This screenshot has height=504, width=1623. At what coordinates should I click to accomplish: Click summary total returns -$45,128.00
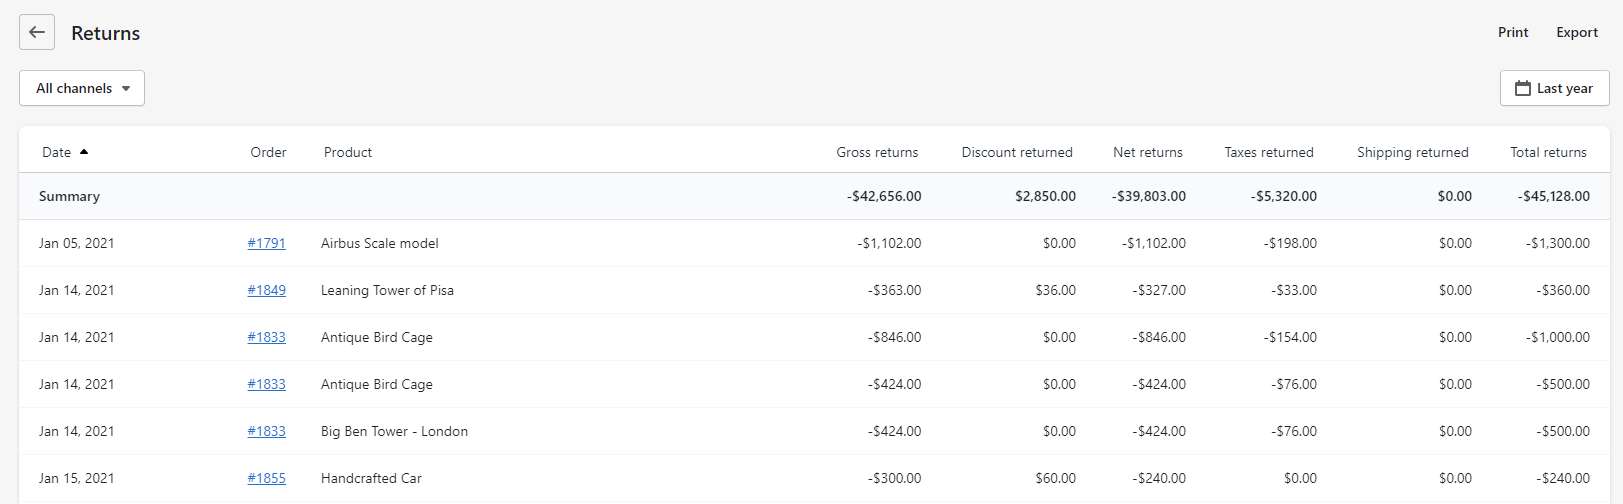click(x=1553, y=196)
